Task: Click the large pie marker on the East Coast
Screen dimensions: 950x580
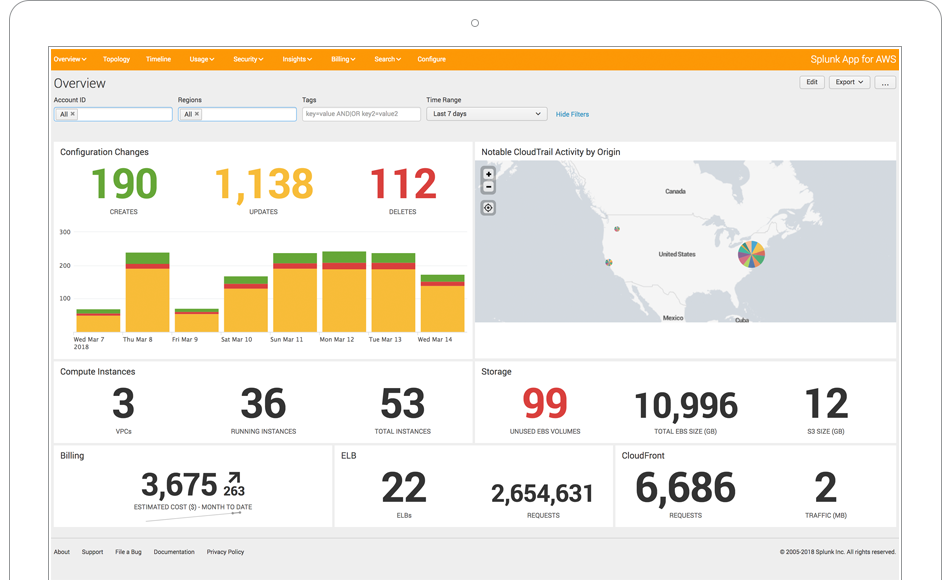Action: tap(751, 254)
